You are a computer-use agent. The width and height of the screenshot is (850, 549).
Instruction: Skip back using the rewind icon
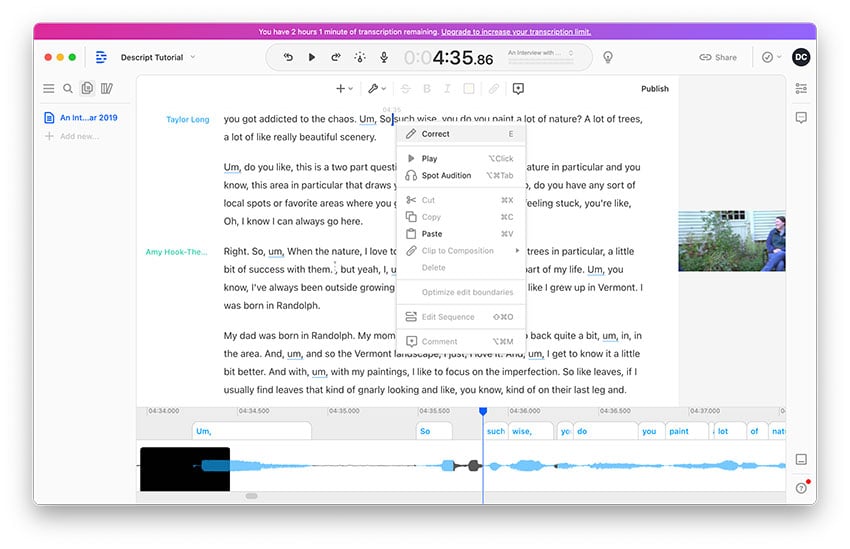[x=288, y=57]
